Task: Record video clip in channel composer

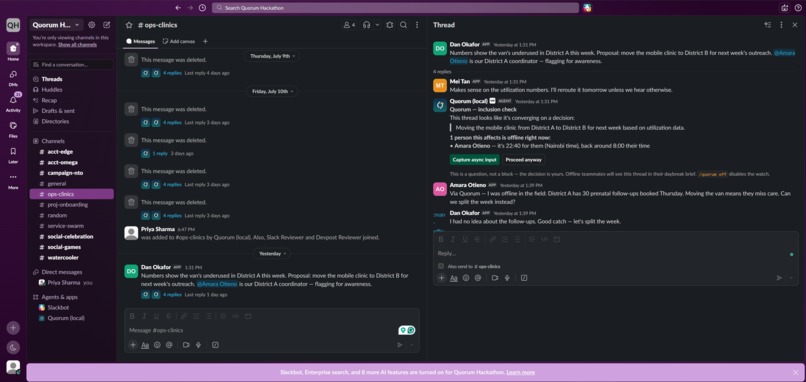Action: (x=186, y=345)
